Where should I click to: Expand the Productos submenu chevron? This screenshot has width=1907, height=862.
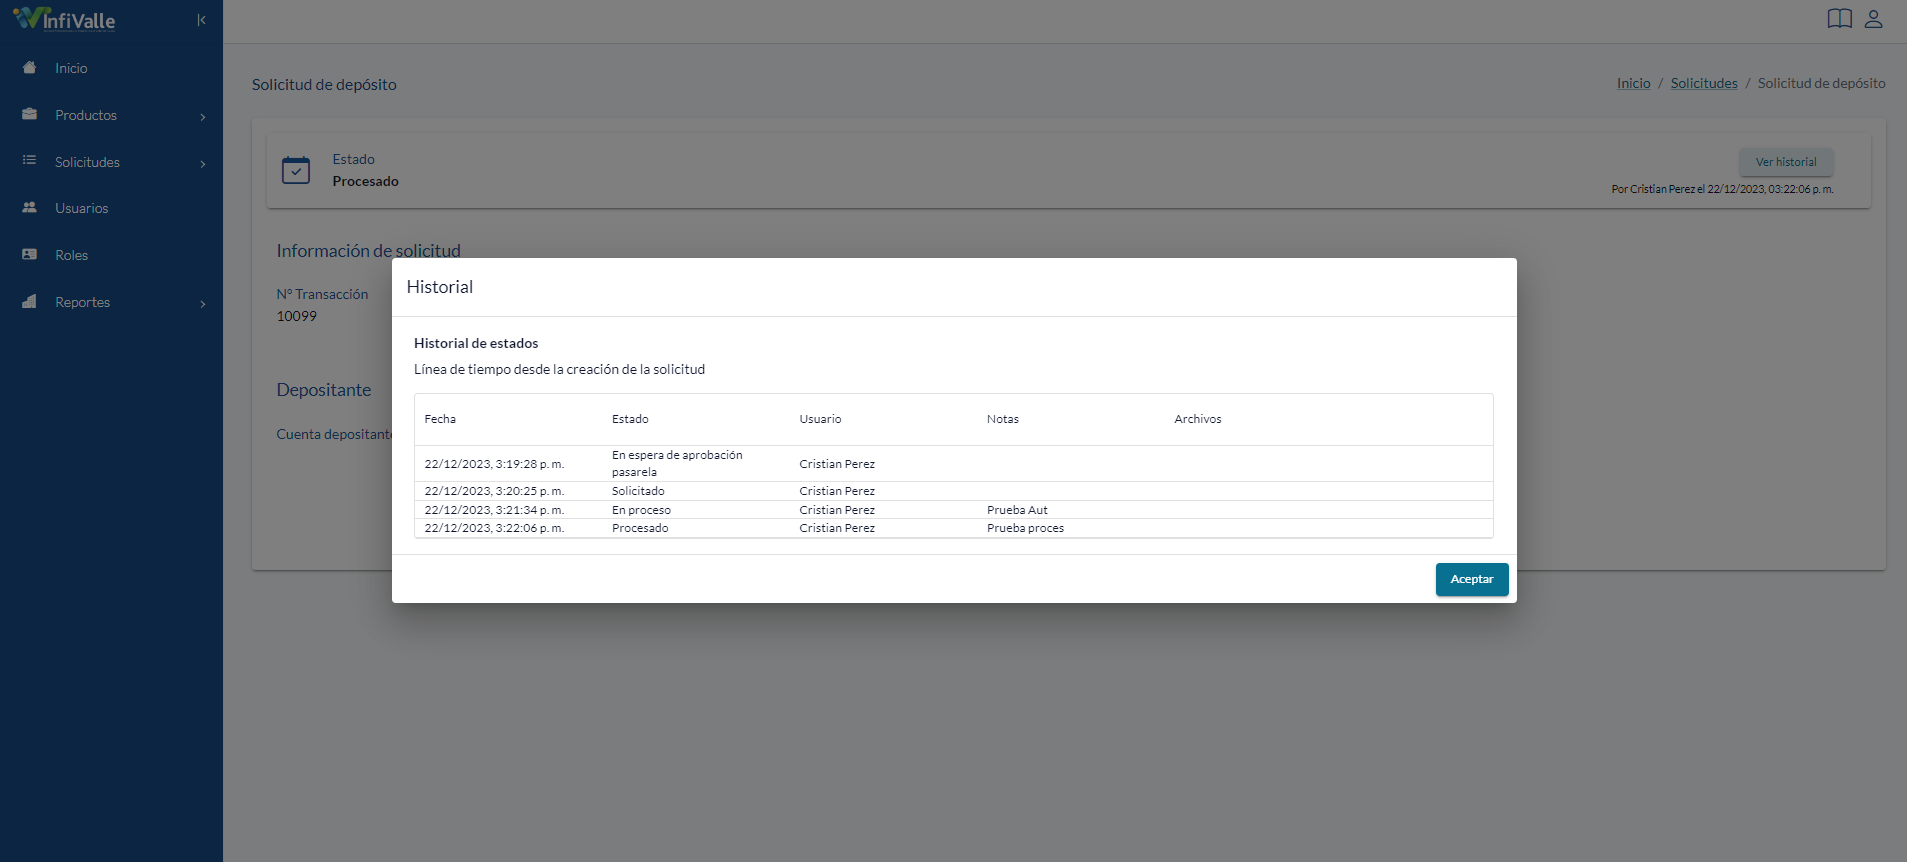pyautogui.click(x=203, y=117)
